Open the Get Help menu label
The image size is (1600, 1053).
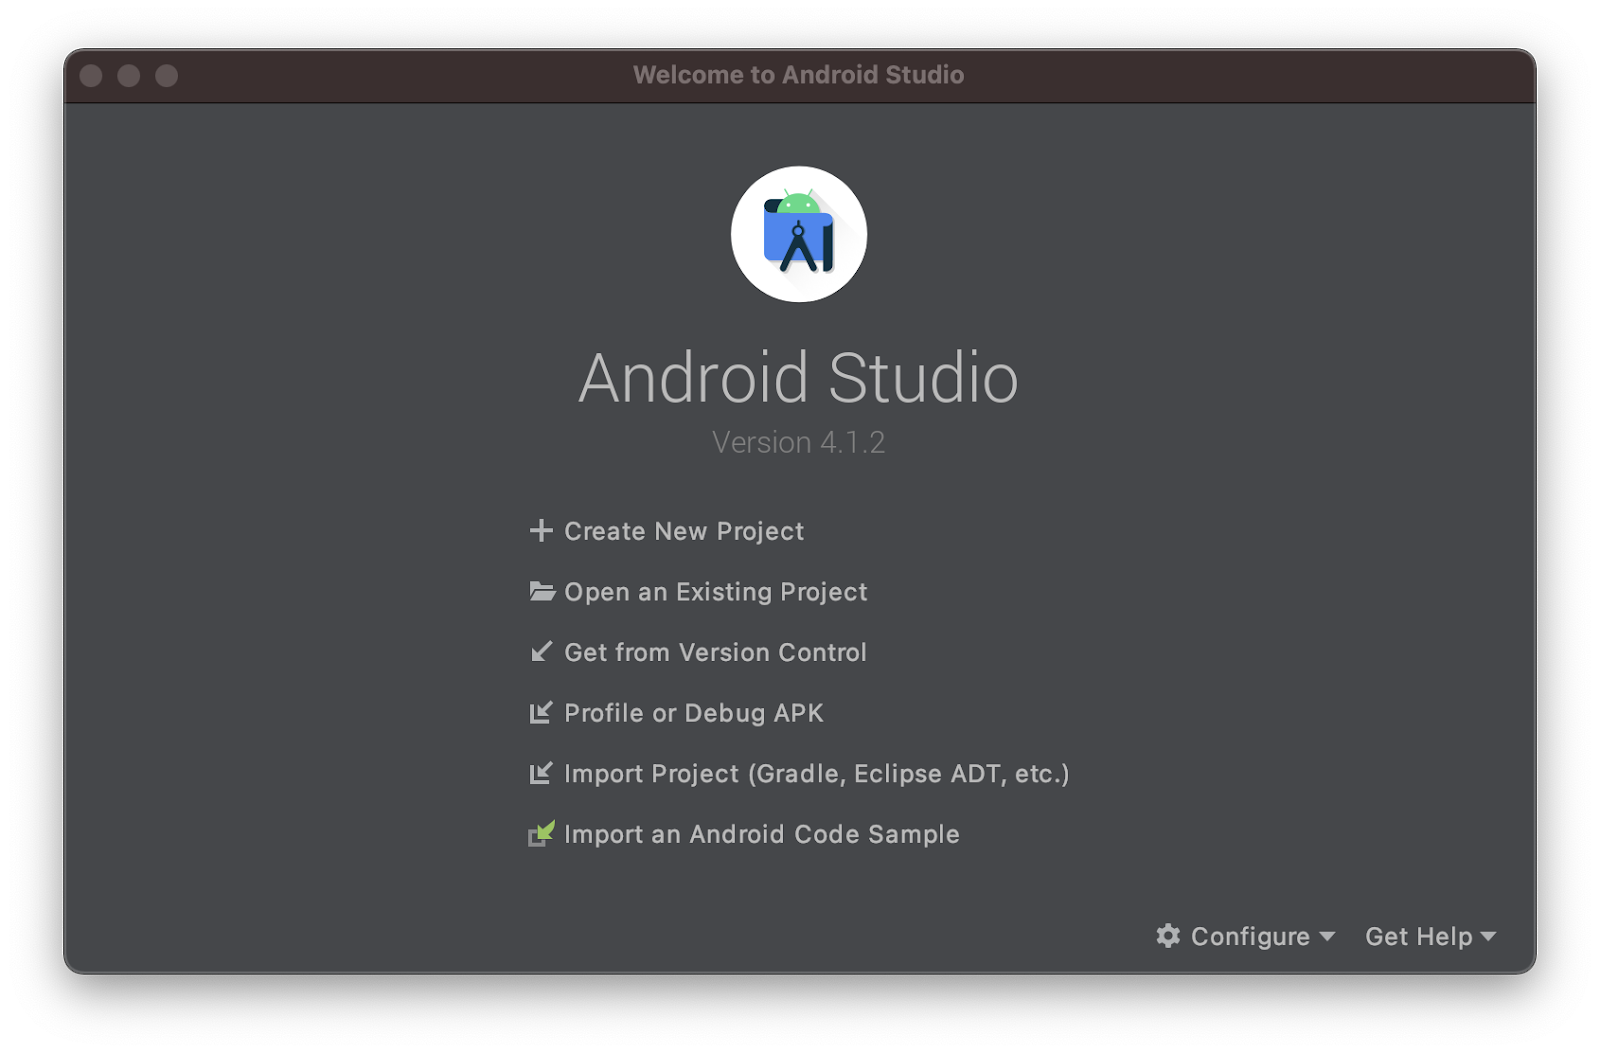1418,936
